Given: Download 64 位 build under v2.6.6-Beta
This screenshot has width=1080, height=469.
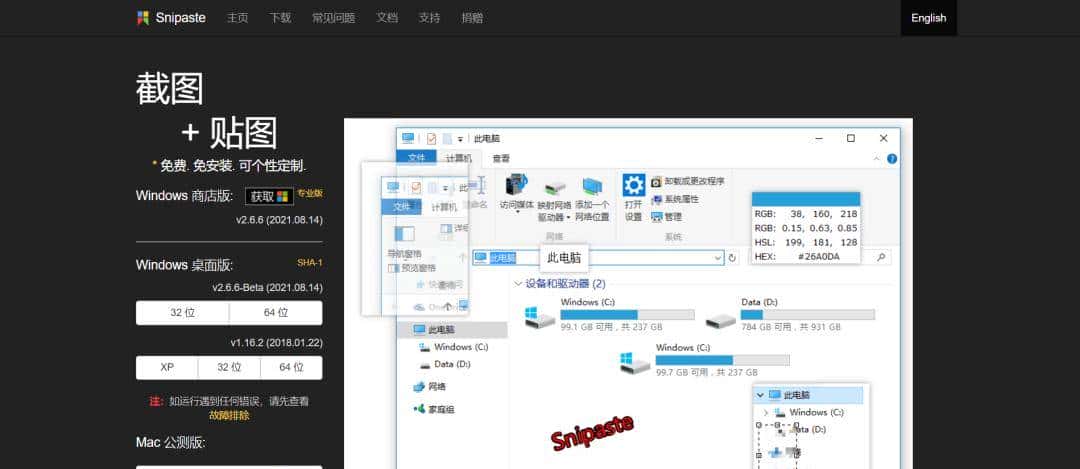Looking at the screenshot, I should 276,313.
